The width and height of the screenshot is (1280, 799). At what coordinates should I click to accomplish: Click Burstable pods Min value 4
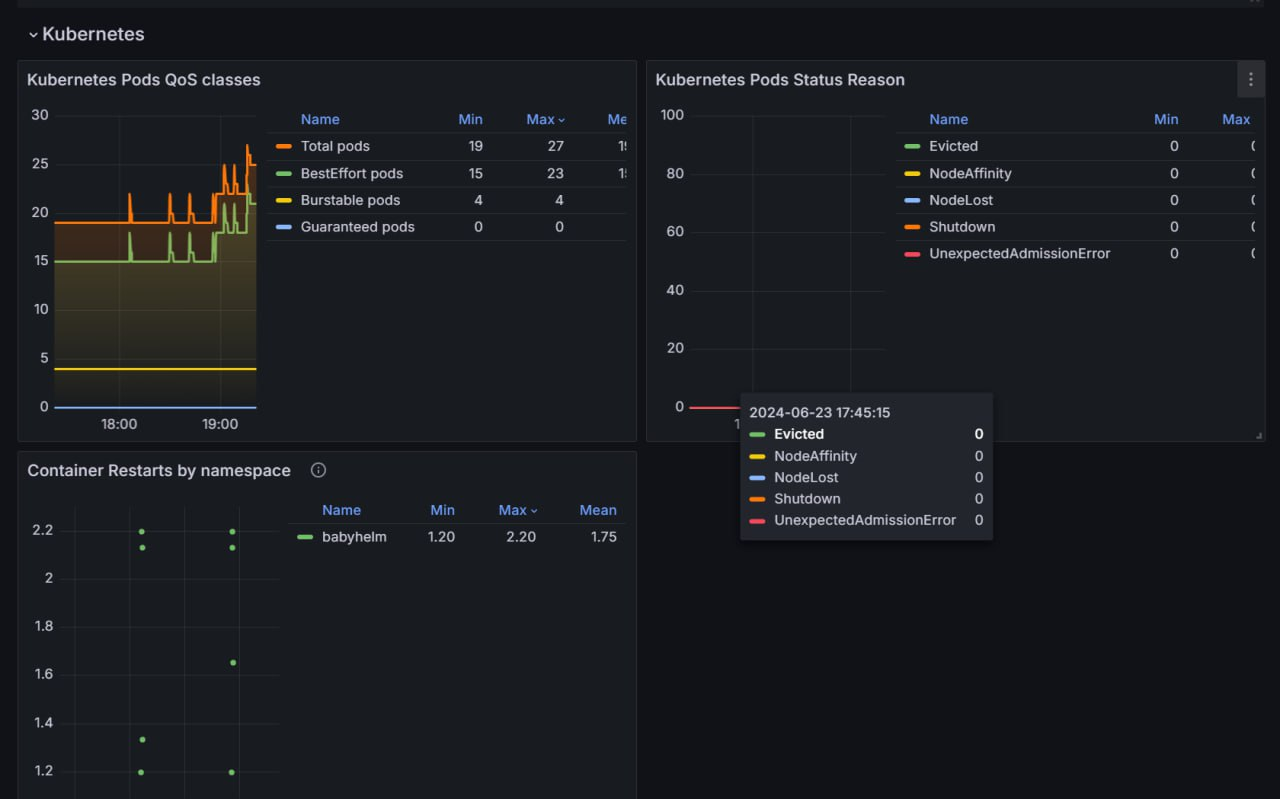(x=478, y=200)
